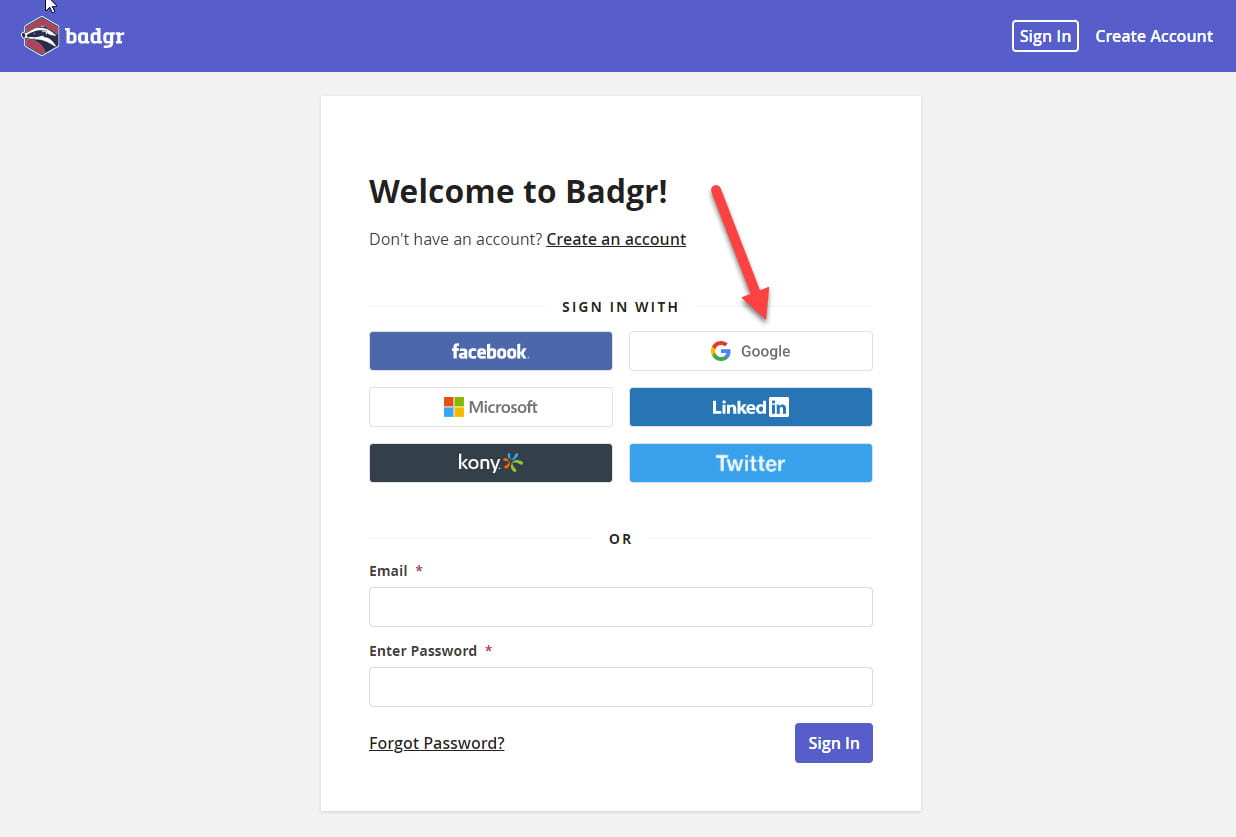Sign in with the Twitter button
This screenshot has height=837, width=1236.
tap(751, 463)
